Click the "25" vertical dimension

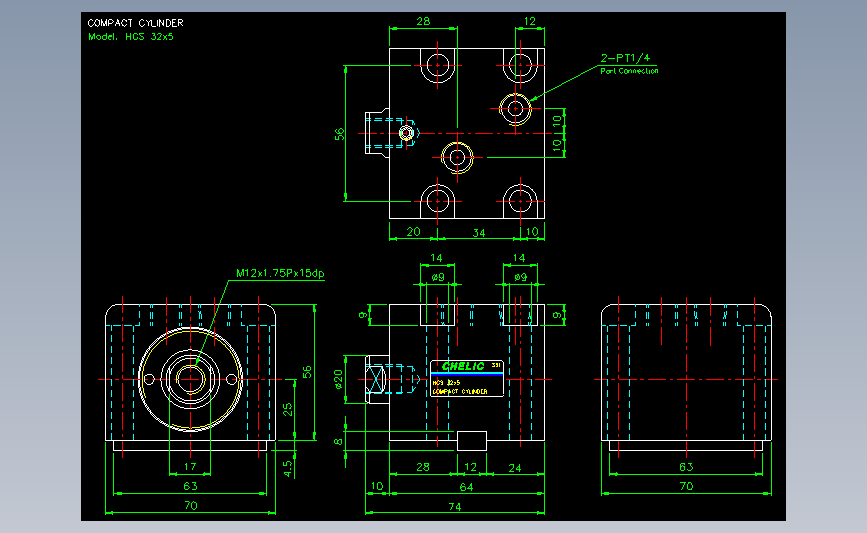point(288,409)
